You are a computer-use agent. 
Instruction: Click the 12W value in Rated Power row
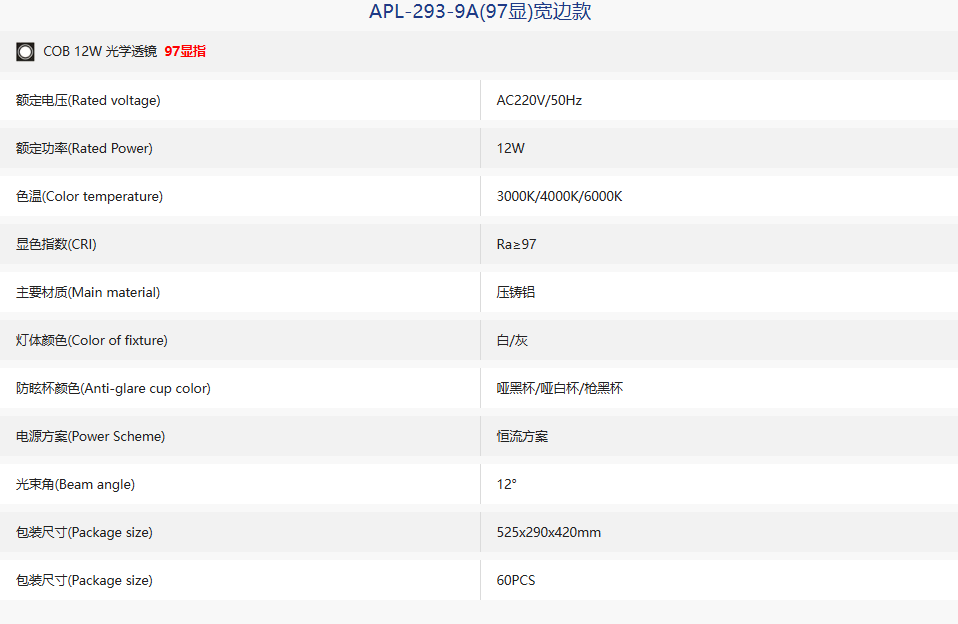point(510,148)
